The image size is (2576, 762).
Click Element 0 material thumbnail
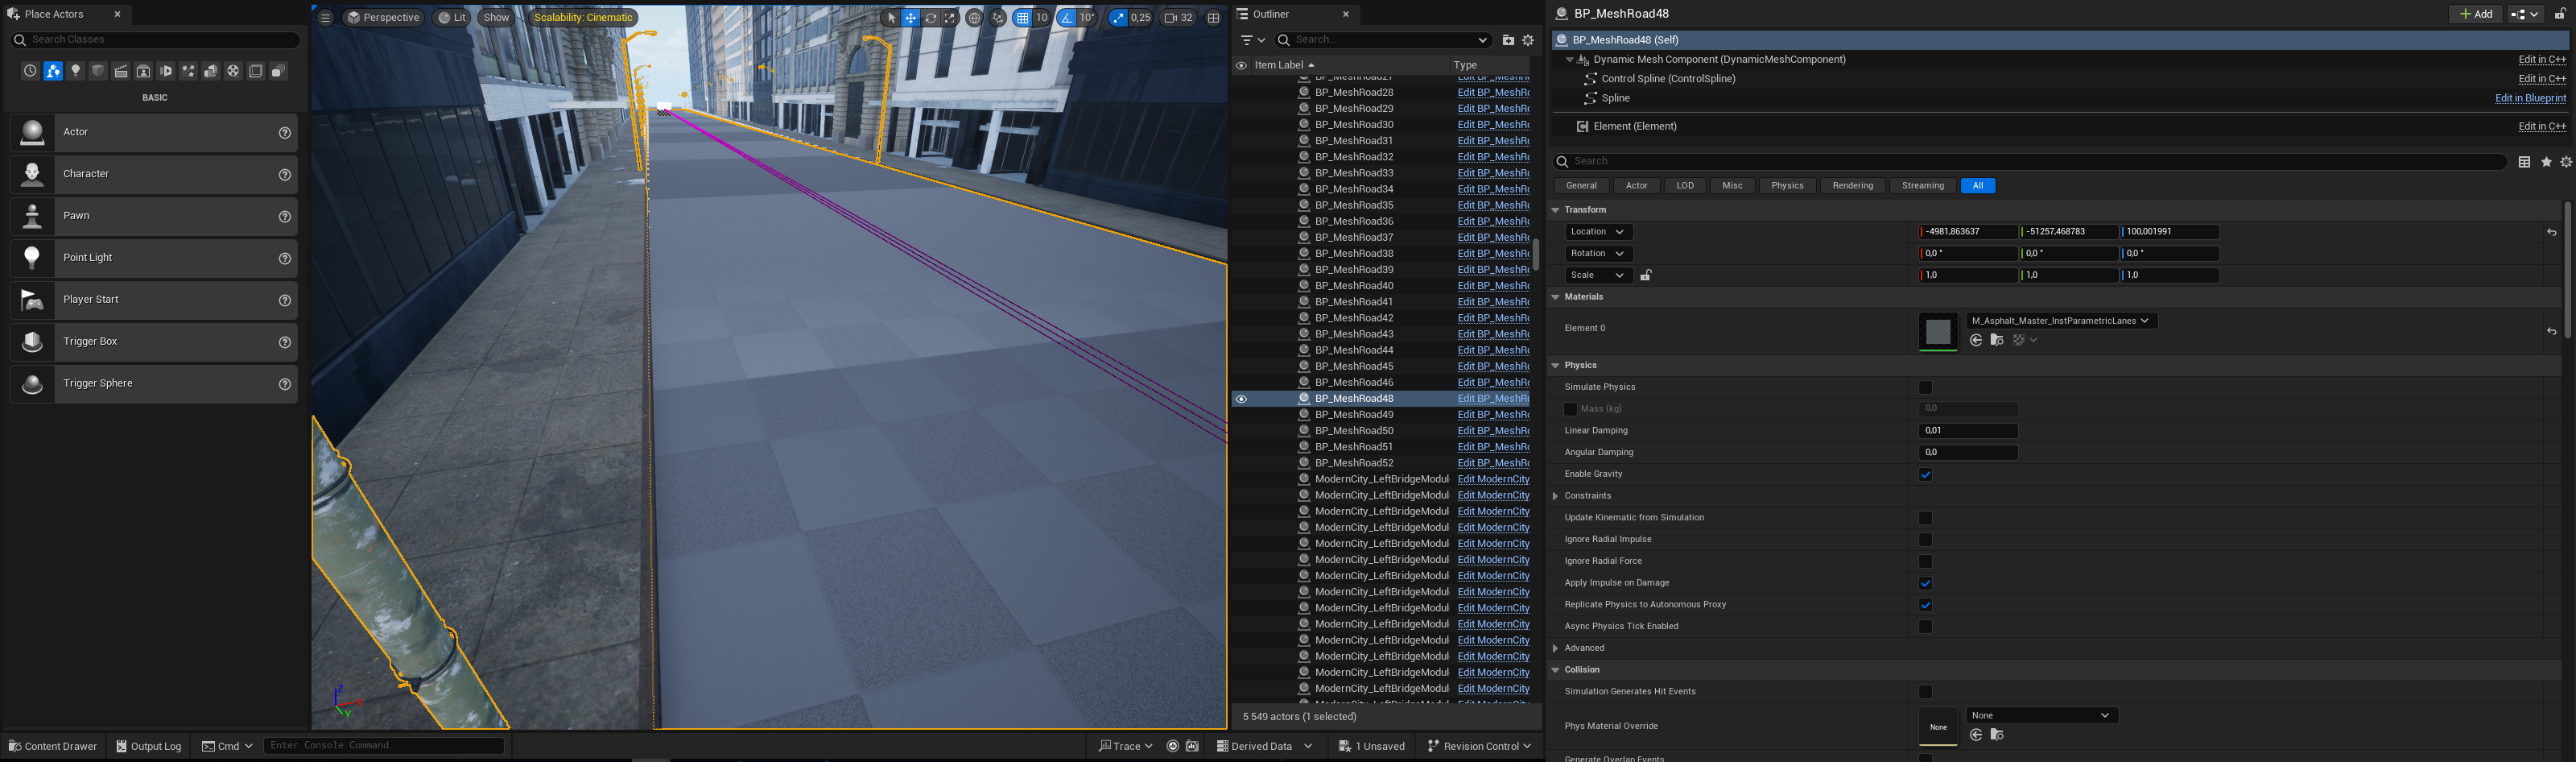point(1938,331)
